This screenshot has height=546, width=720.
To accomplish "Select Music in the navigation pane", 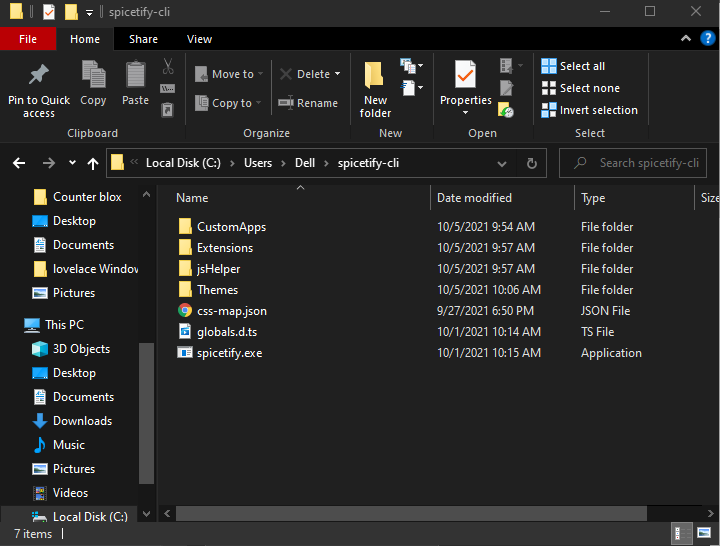I will (x=59, y=445).
